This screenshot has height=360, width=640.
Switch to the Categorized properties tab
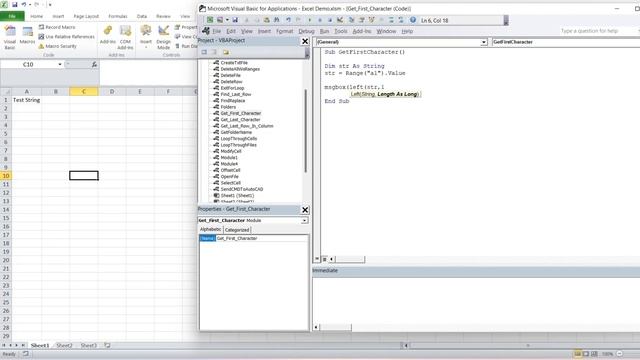point(237,230)
